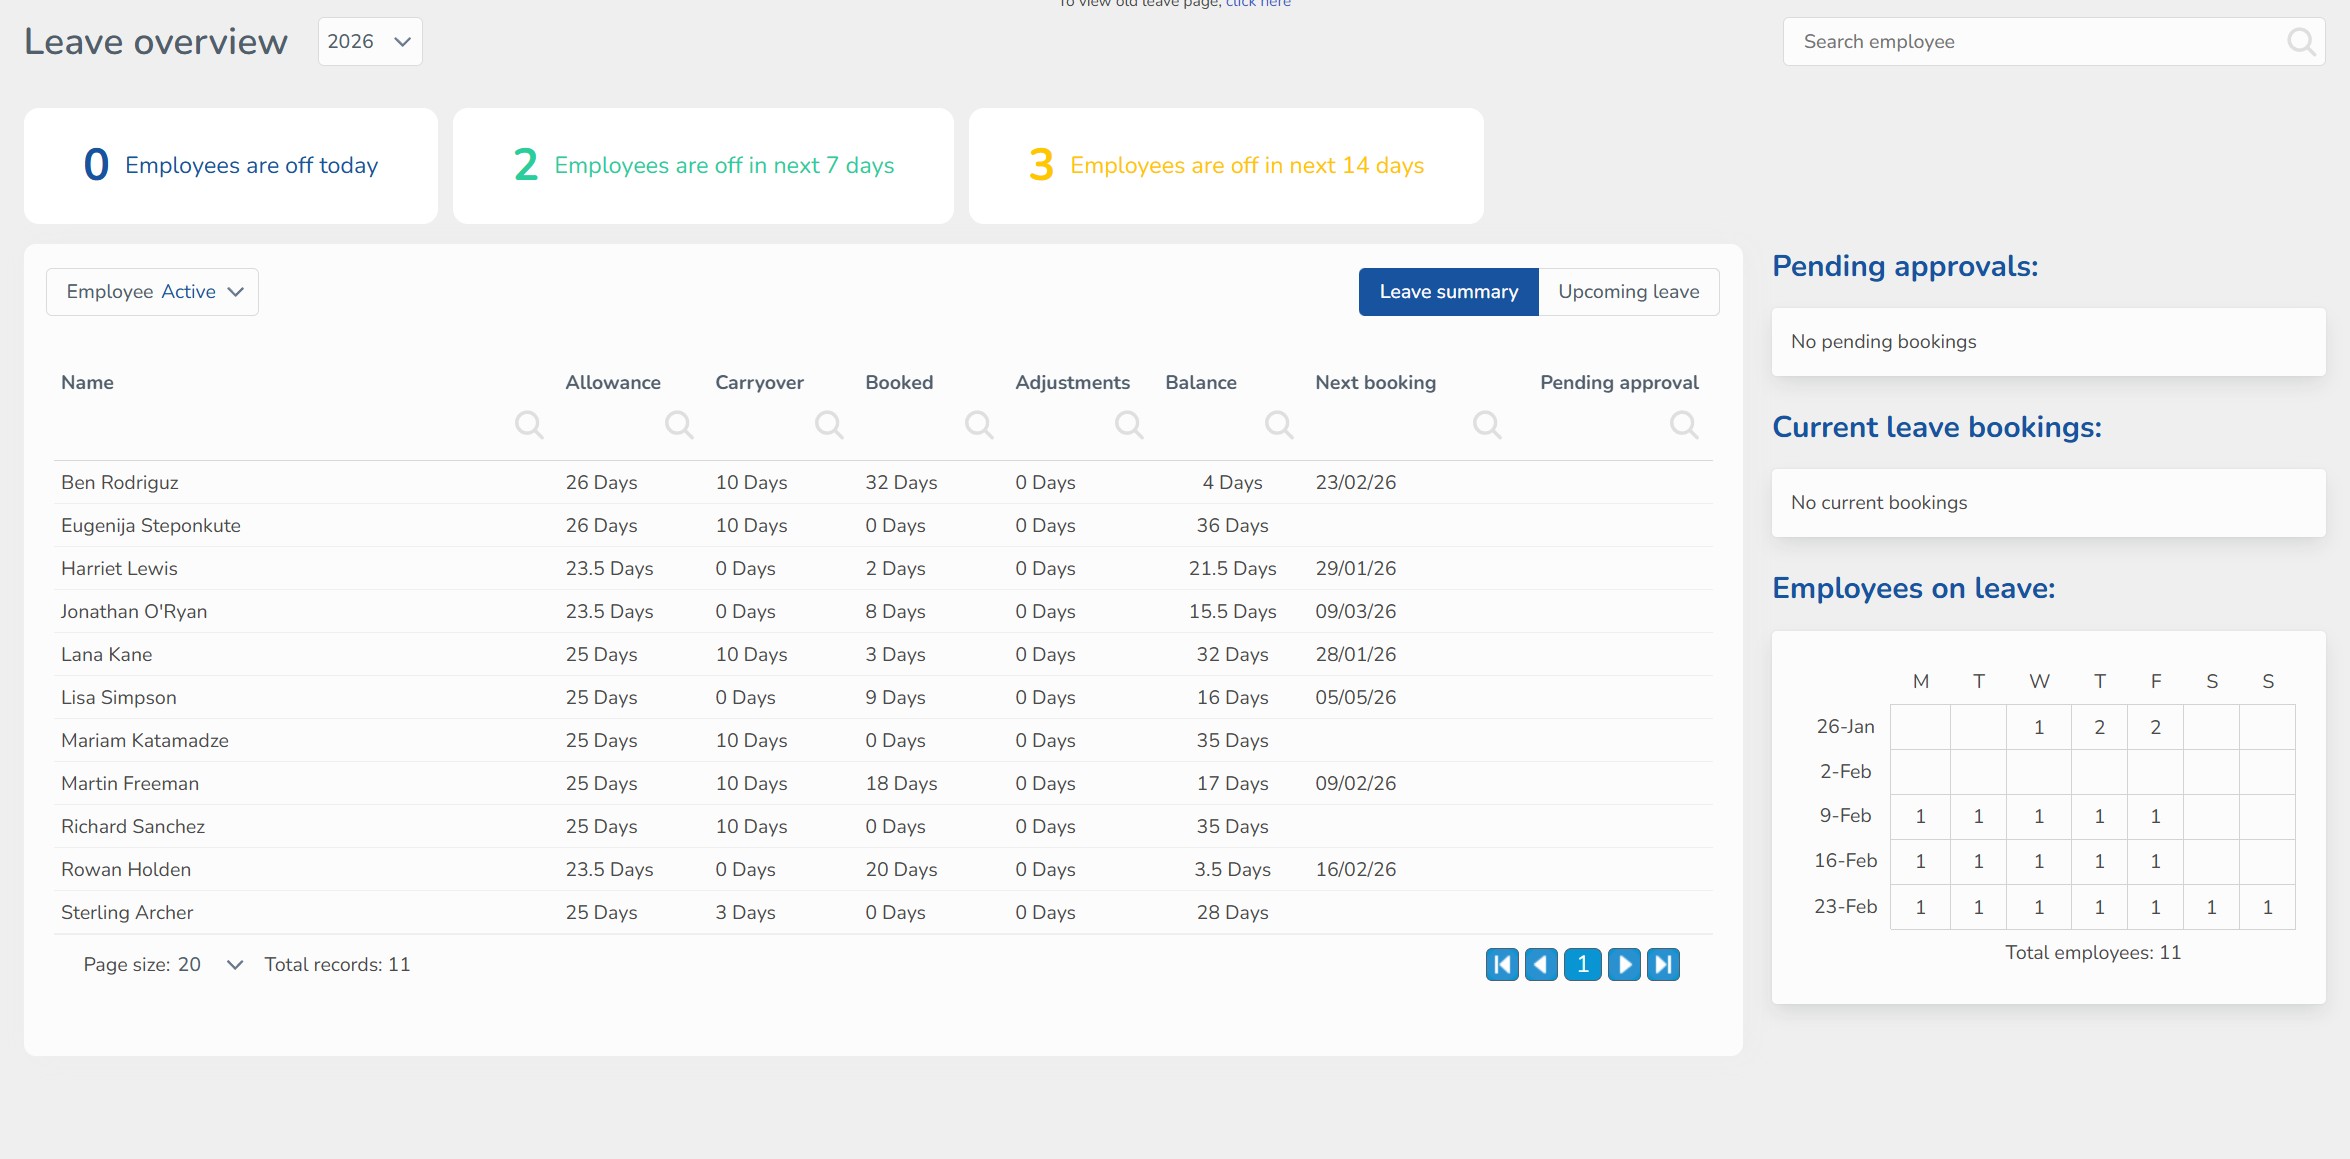
Task: Open the Employees are off today card
Action: [231, 166]
